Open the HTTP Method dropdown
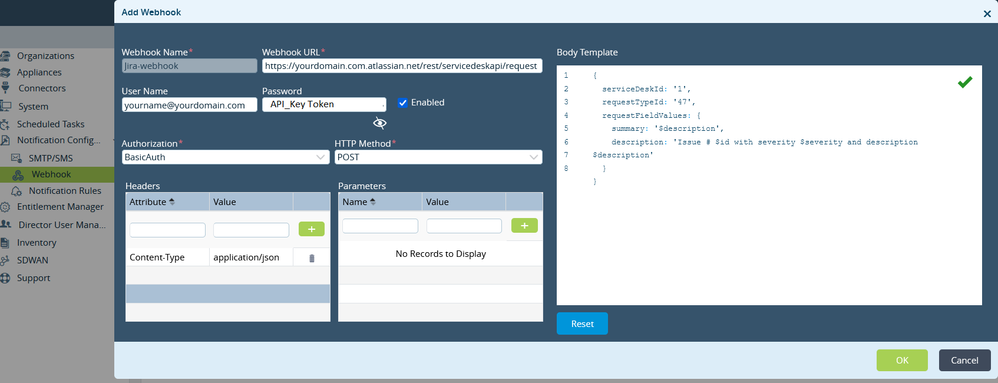The width and height of the screenshot is (998, 383). [439, 157]
